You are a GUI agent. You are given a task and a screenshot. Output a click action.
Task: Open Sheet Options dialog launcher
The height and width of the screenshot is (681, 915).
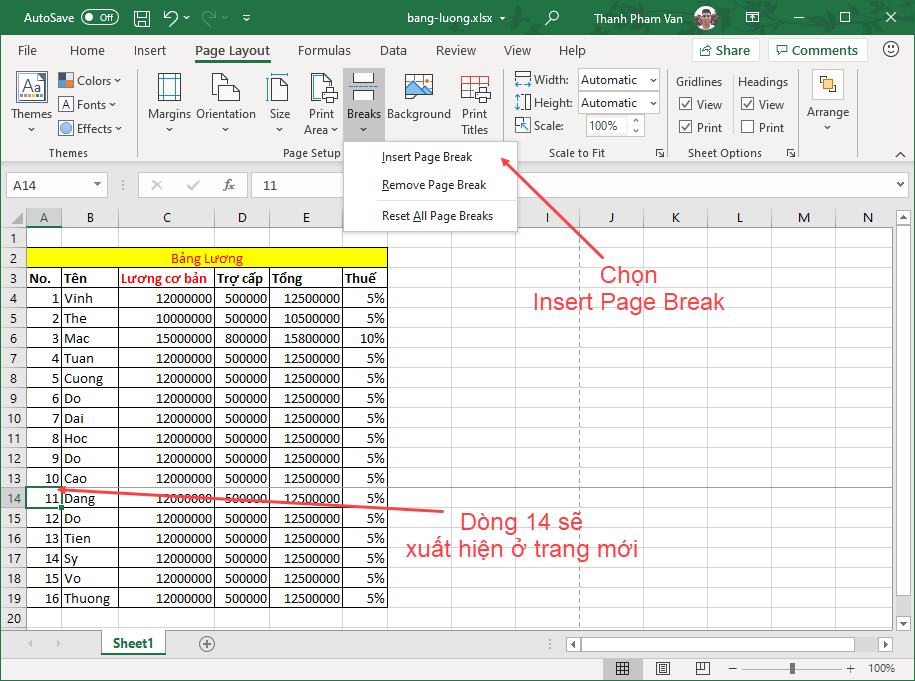point(791,153)
